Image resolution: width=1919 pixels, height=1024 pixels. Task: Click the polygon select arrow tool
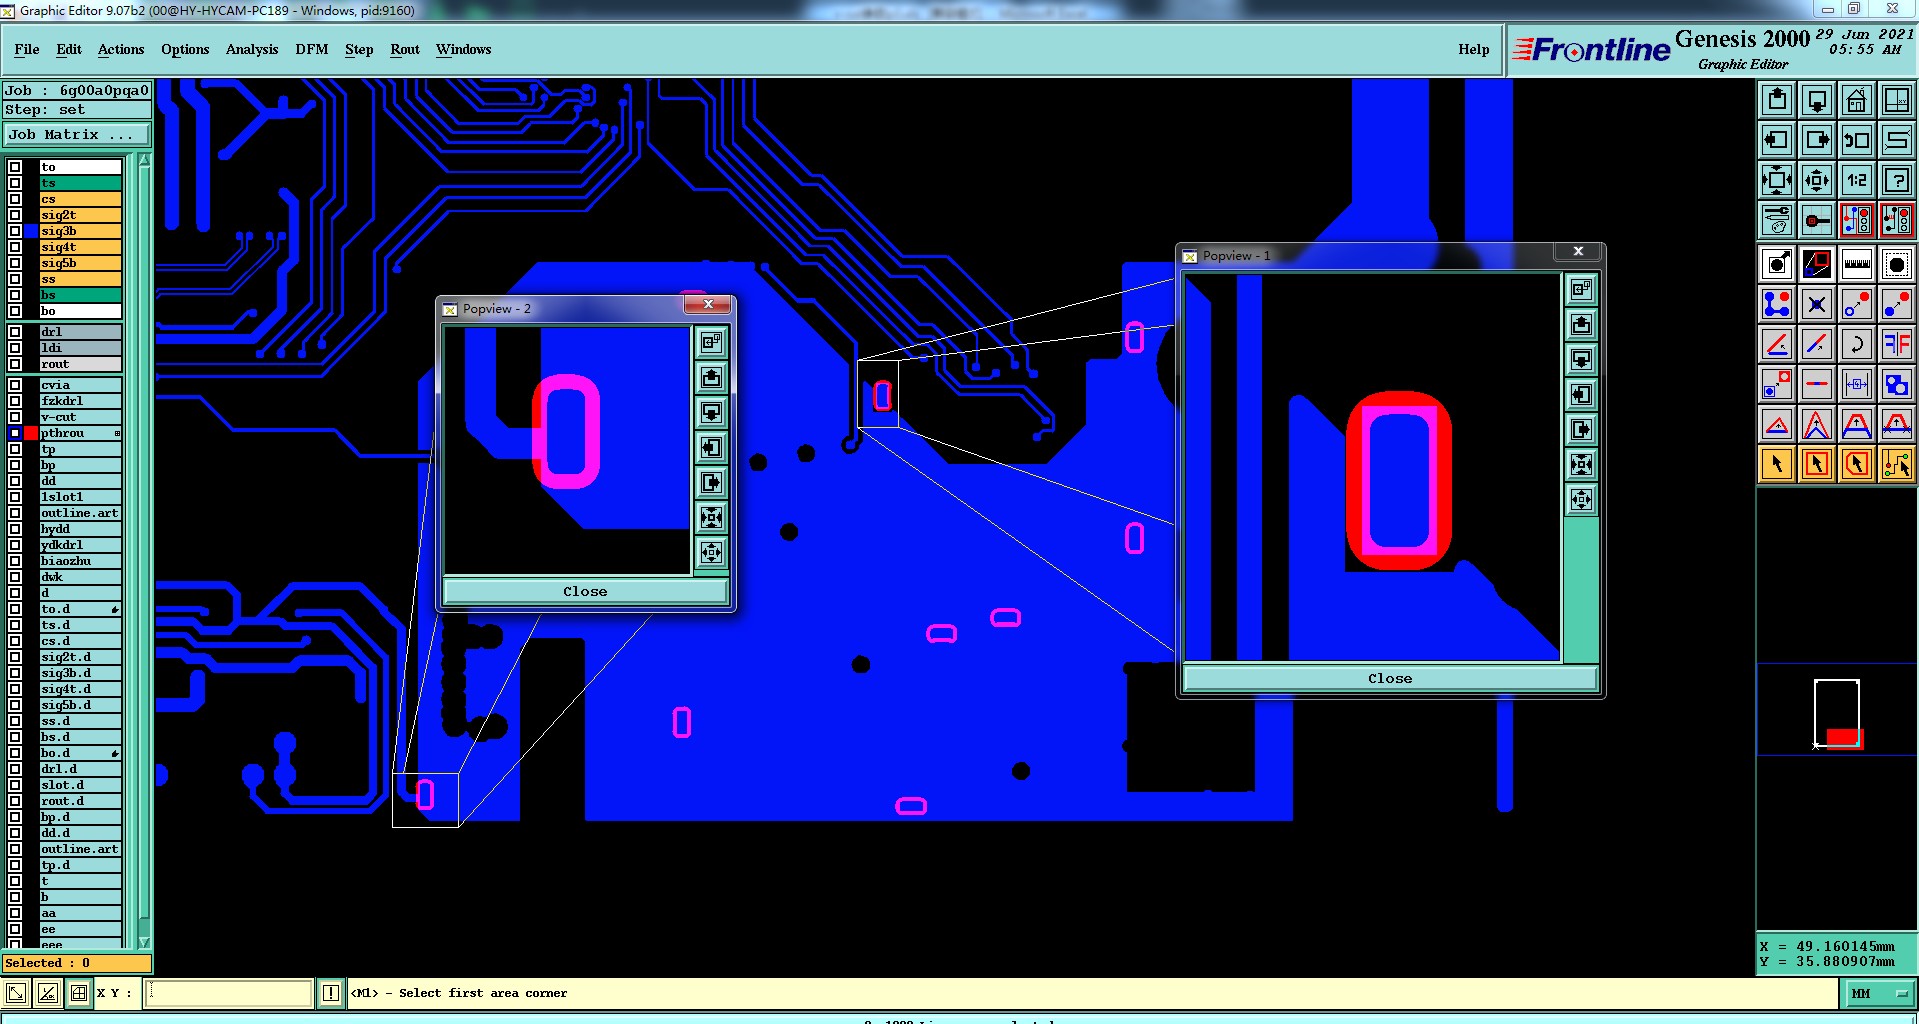click(1857, 464)
